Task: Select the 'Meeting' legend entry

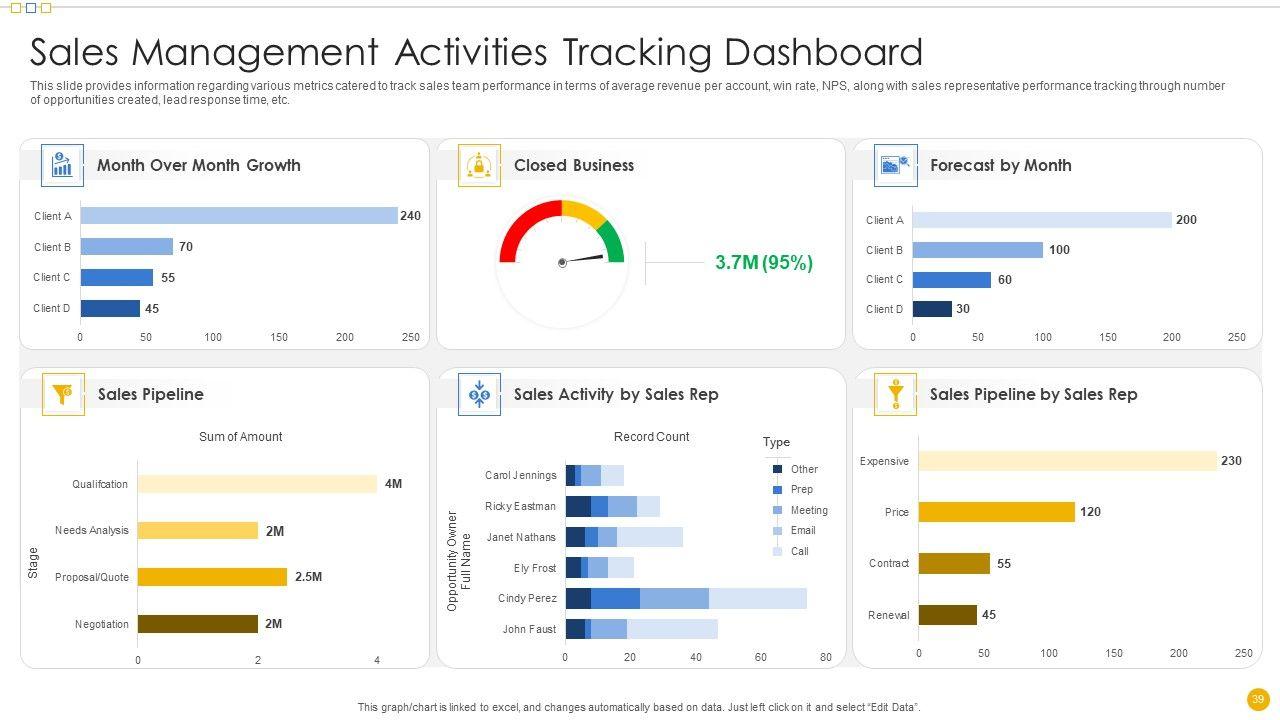Action: coord(808,510)
